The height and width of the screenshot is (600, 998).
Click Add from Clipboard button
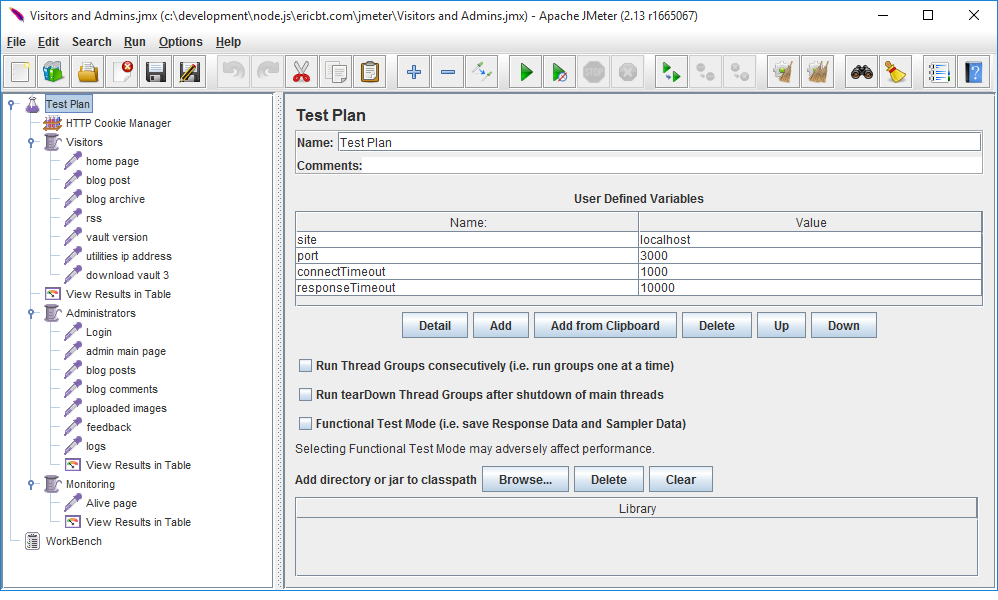[x=605, y=326]
